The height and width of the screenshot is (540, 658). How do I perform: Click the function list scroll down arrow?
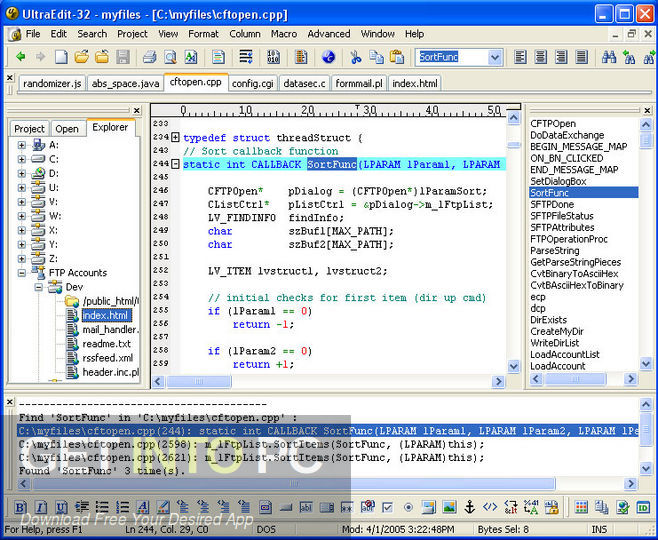click(646, 364)
